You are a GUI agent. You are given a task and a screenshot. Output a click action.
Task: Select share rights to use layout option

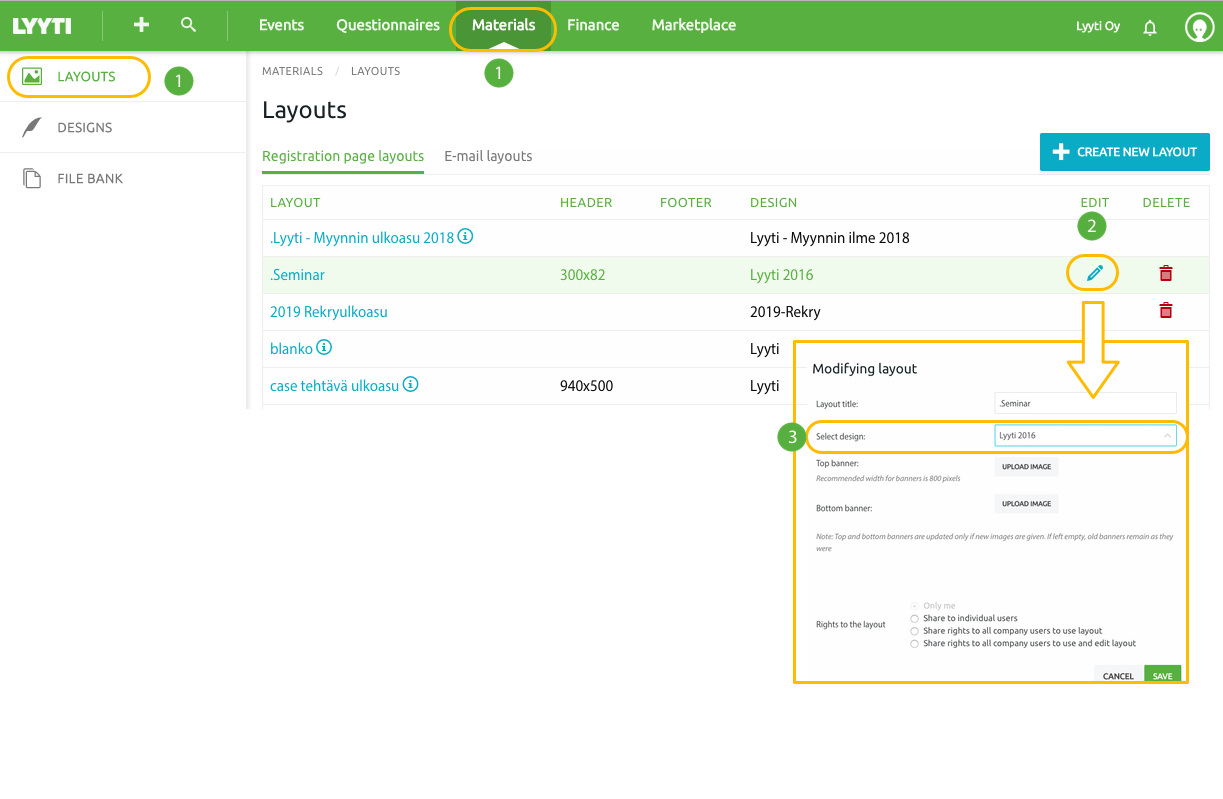coord(914,632)
